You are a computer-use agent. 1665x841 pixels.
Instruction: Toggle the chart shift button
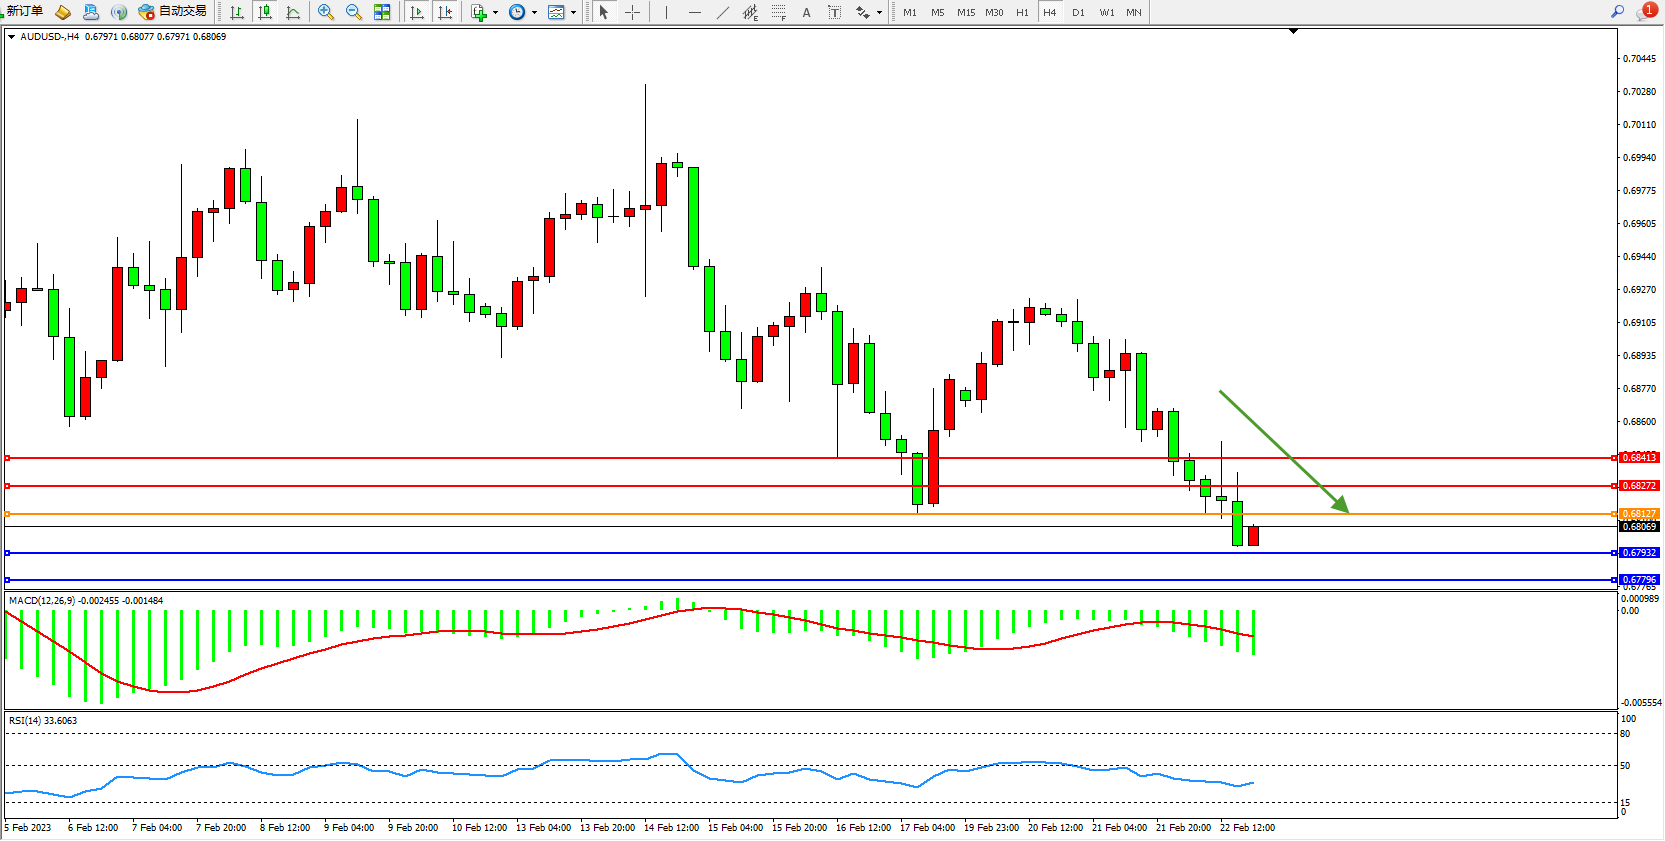[445, 12]
